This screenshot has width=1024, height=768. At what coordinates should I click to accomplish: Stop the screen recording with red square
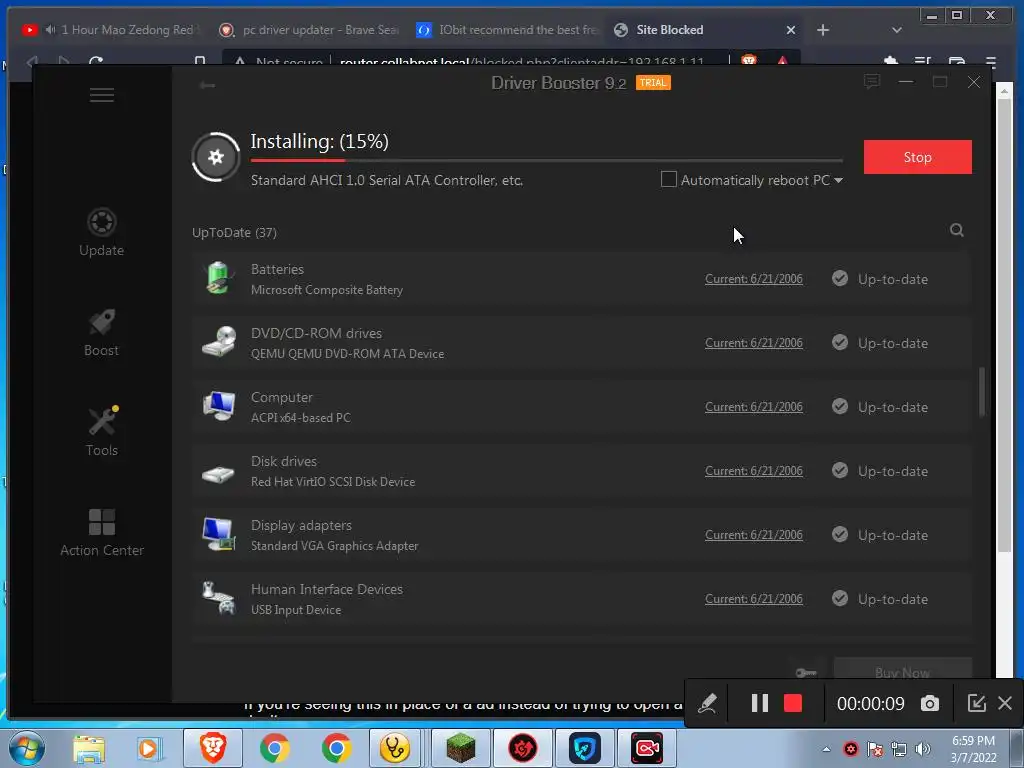tap(793, 703)
